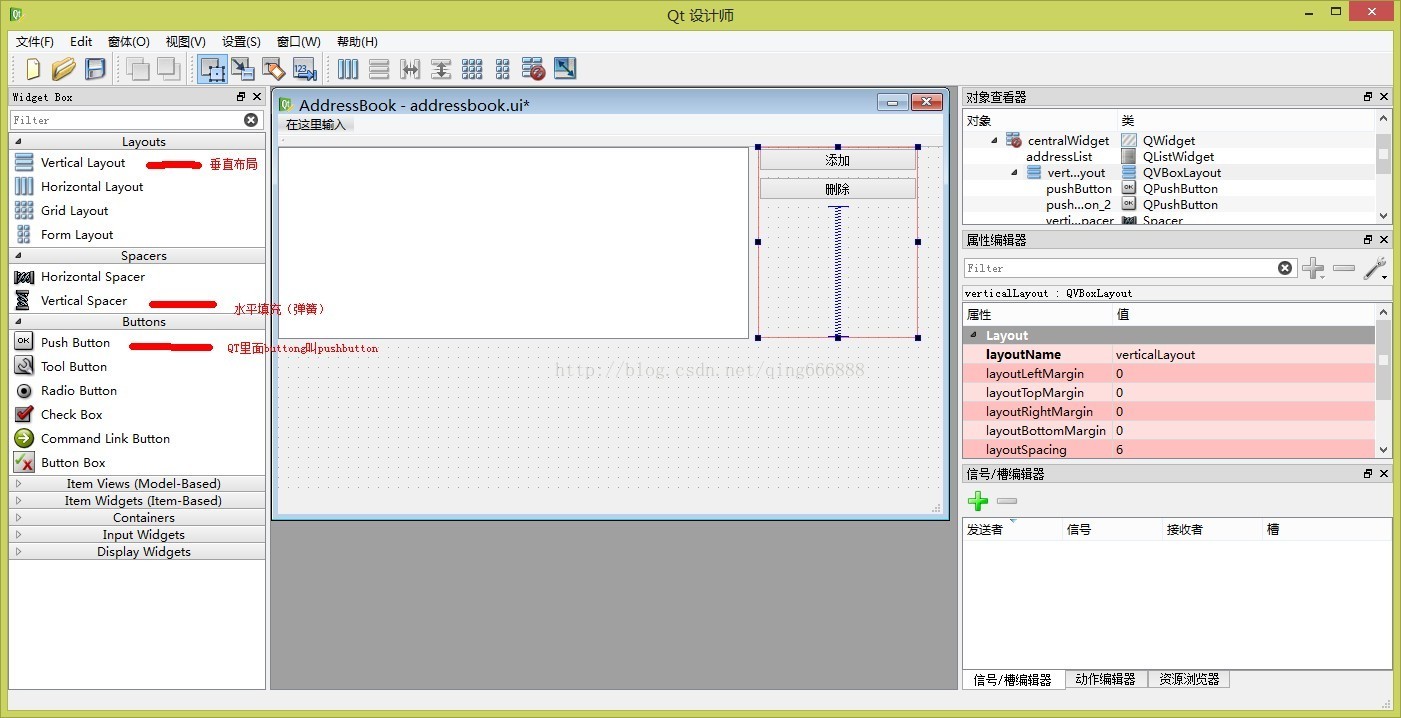Expand the Containers category
The width and height of the screenshot is (1401, 718).
coord(19,518)
